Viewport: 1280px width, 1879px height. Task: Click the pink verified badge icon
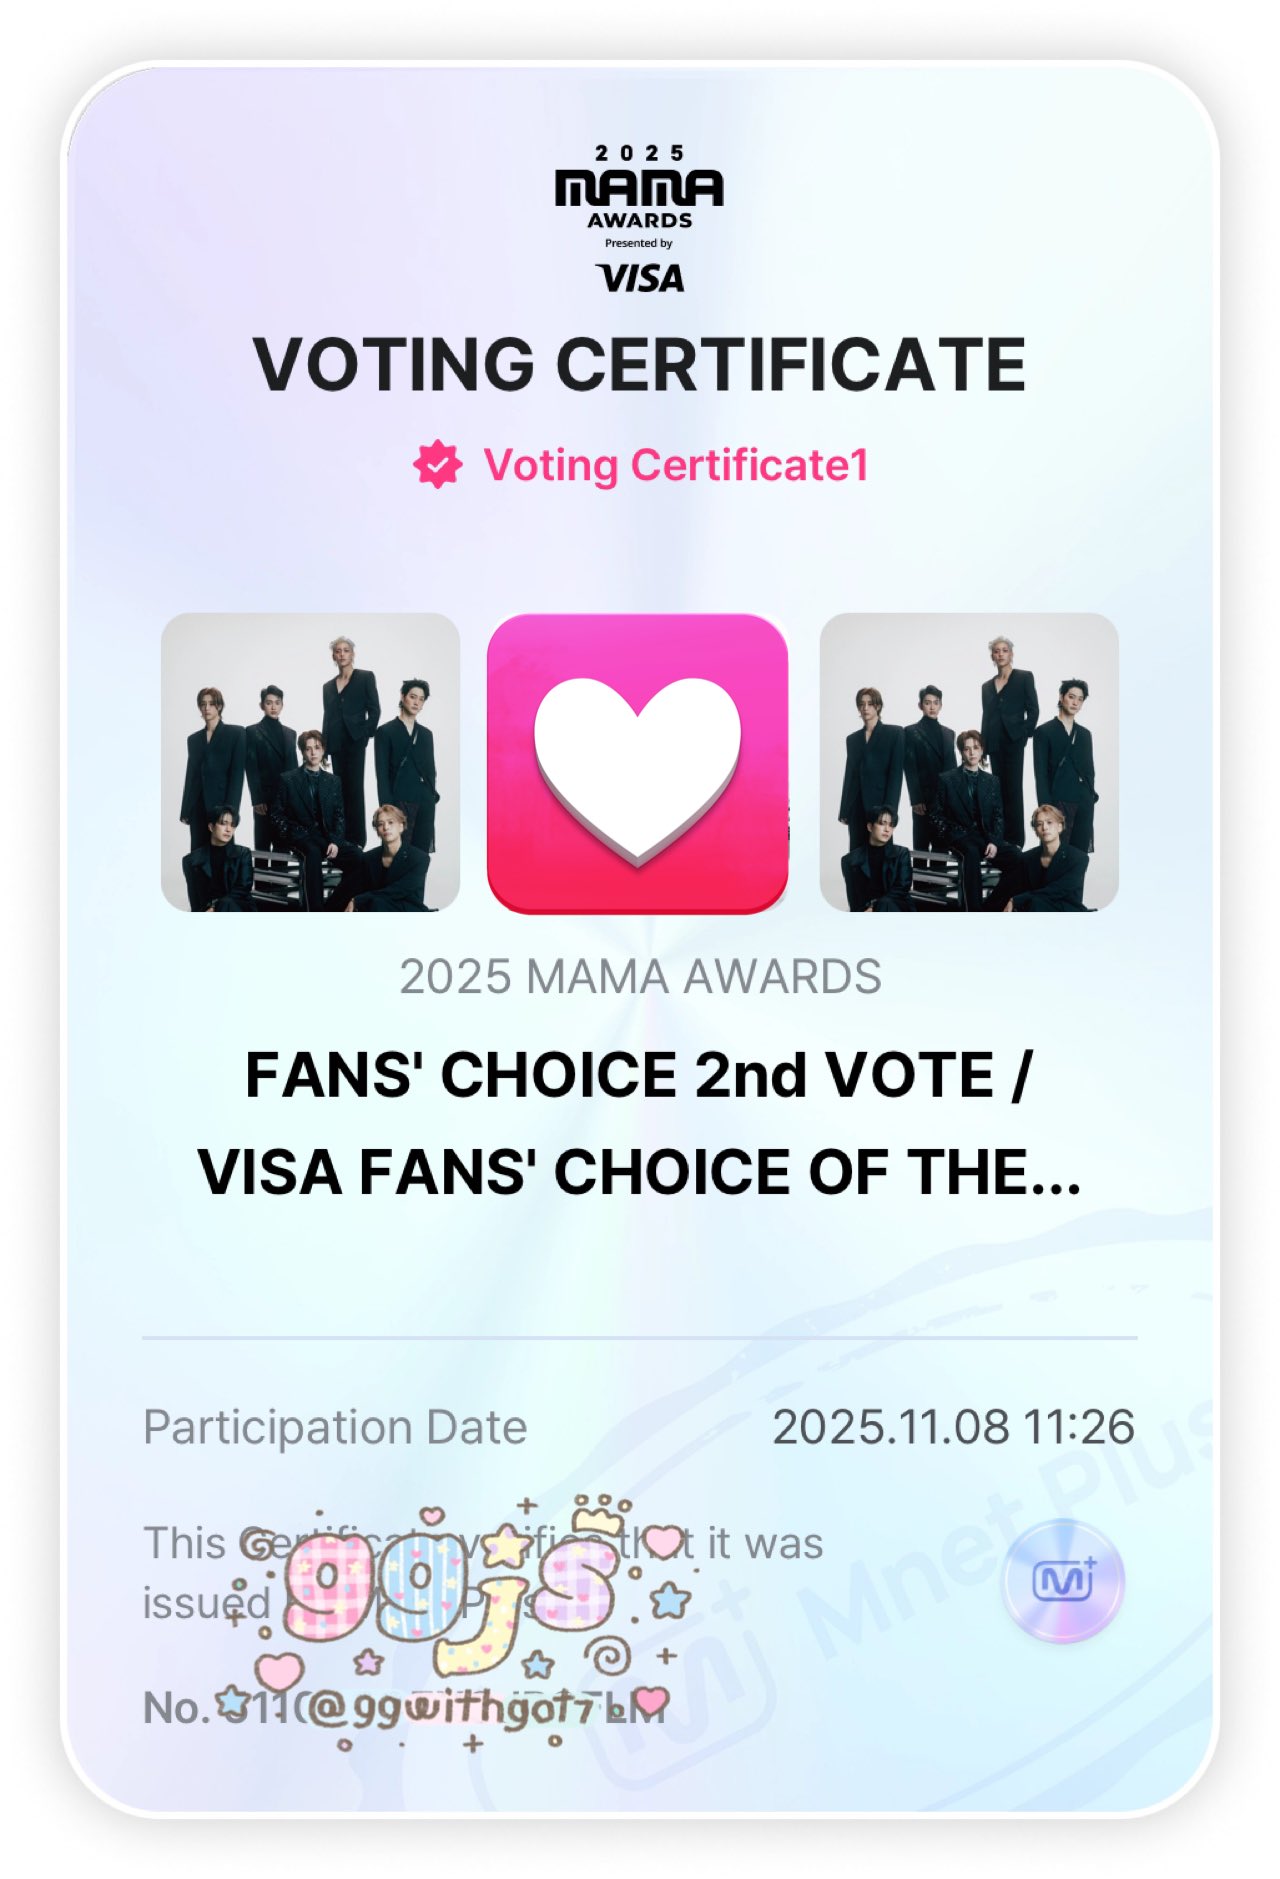click(x=437, y=465)
